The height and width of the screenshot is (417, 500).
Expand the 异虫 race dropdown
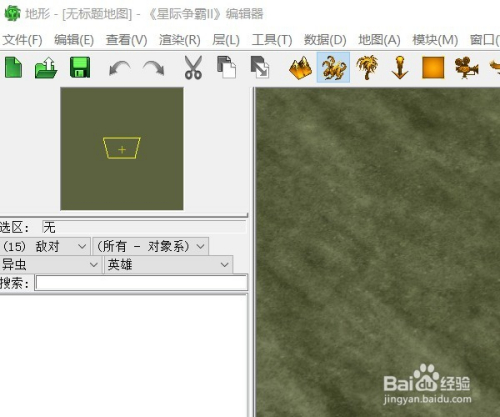click(50, 265)
